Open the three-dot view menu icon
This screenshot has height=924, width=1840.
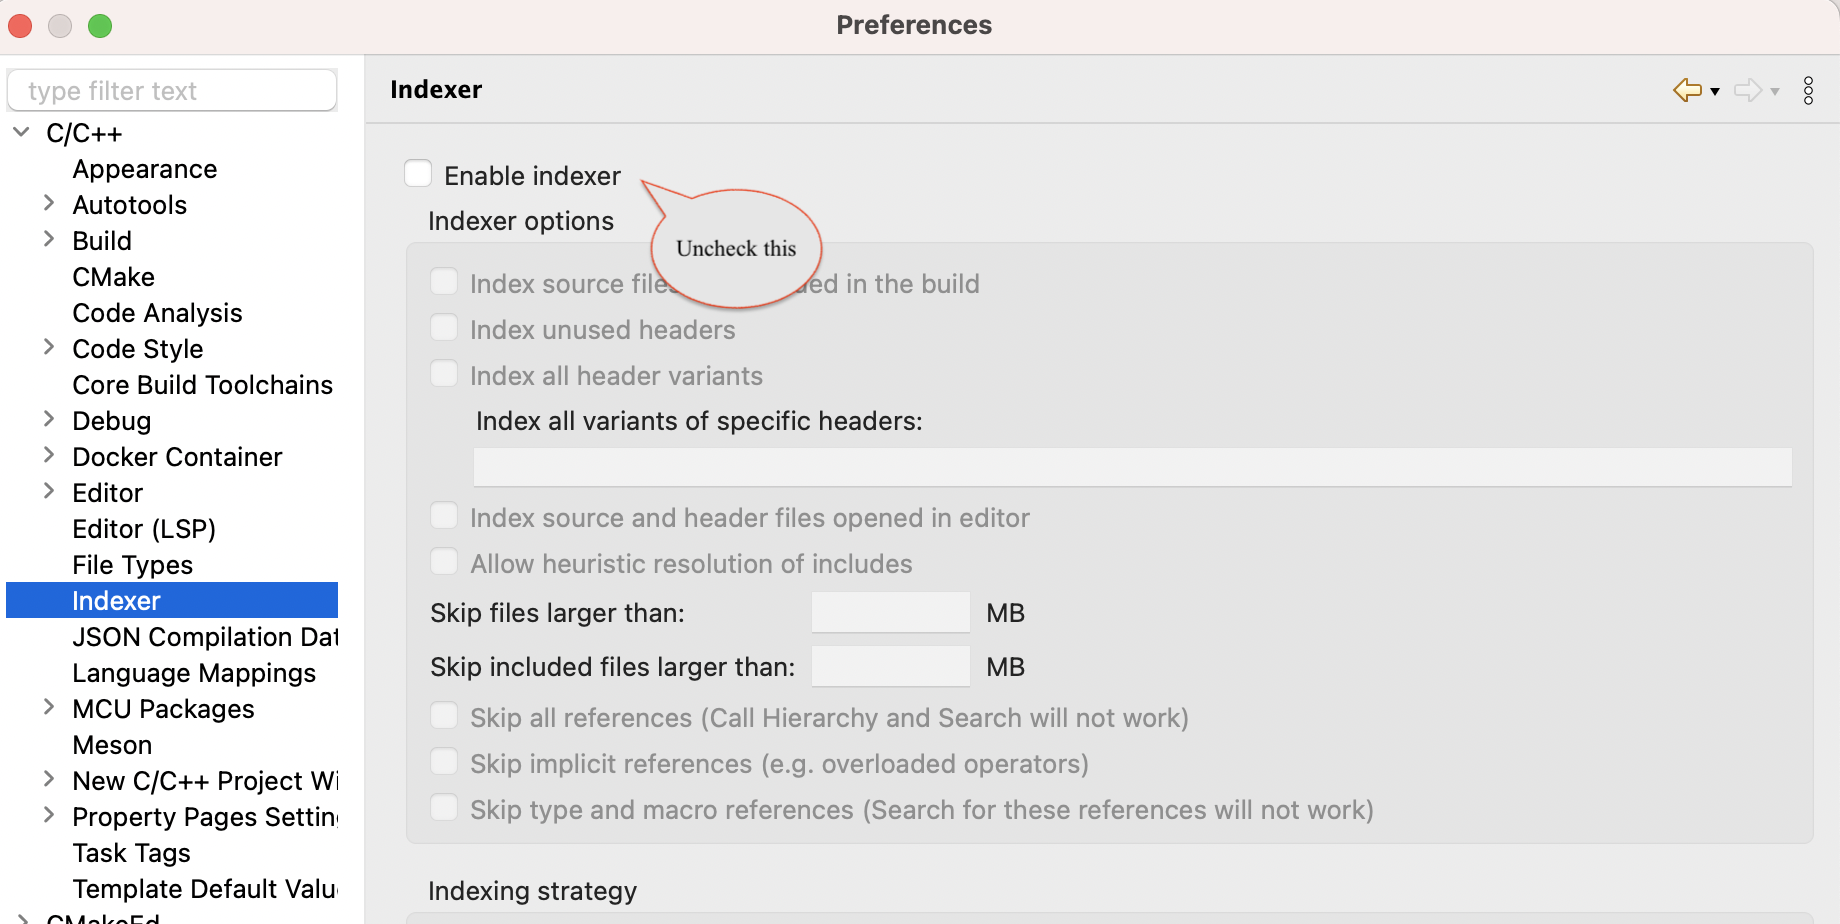point(1808,91)
